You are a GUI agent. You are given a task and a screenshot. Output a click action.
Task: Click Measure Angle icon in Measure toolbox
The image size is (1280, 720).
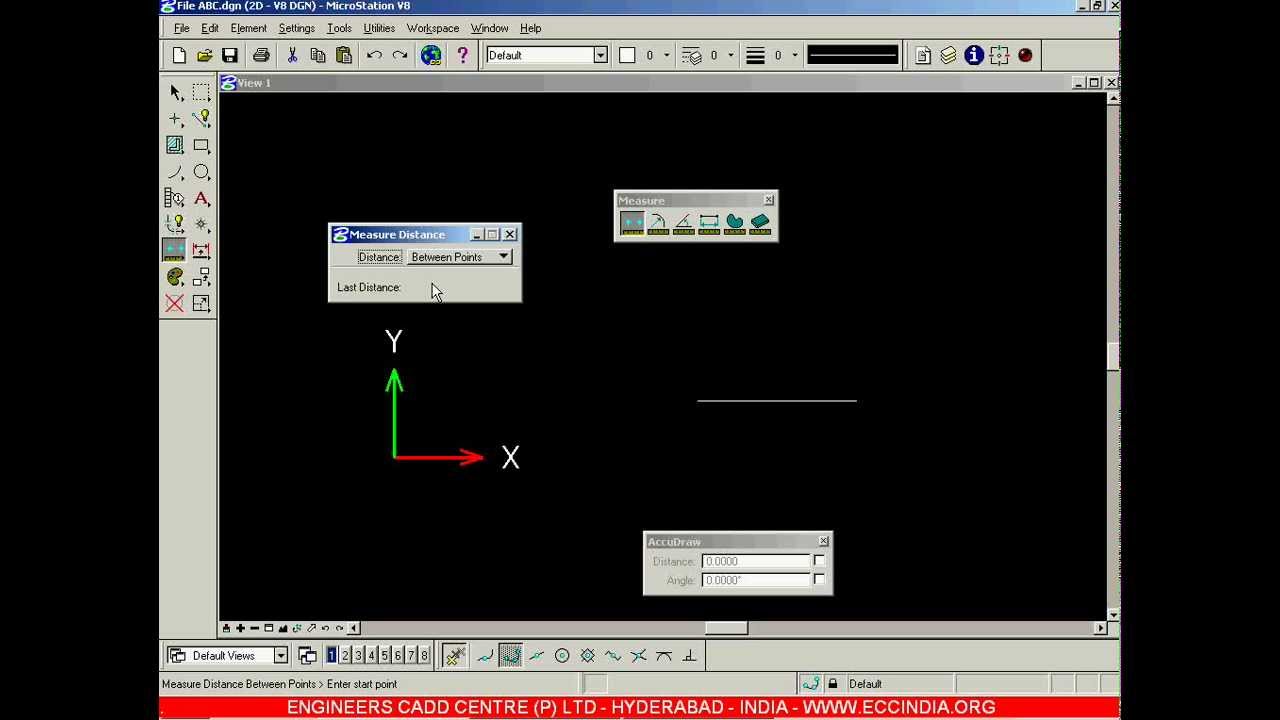click(684, 224)
